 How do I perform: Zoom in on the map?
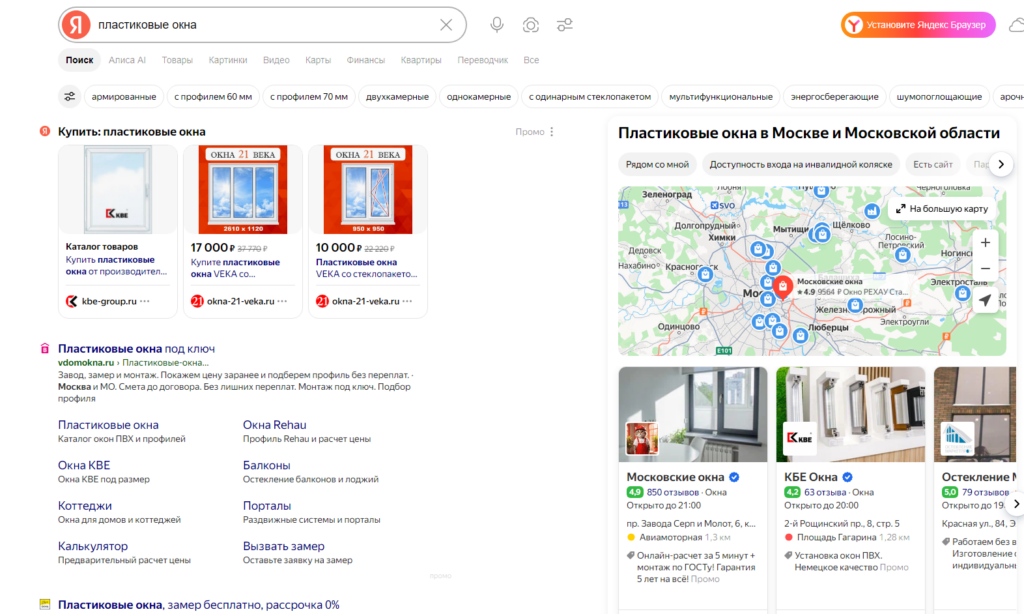[985, 242]
